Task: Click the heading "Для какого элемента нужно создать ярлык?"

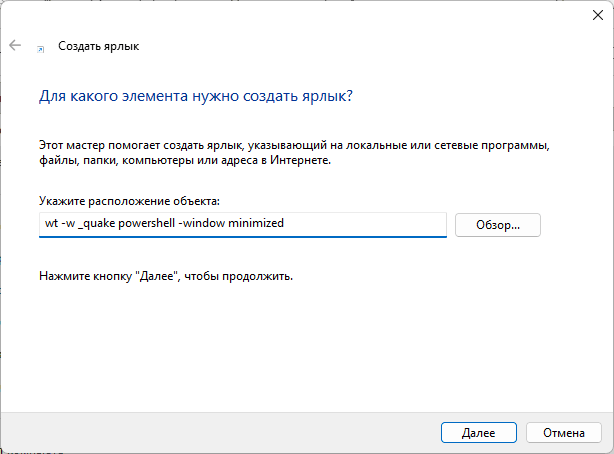Action: [x=195, y=99]
